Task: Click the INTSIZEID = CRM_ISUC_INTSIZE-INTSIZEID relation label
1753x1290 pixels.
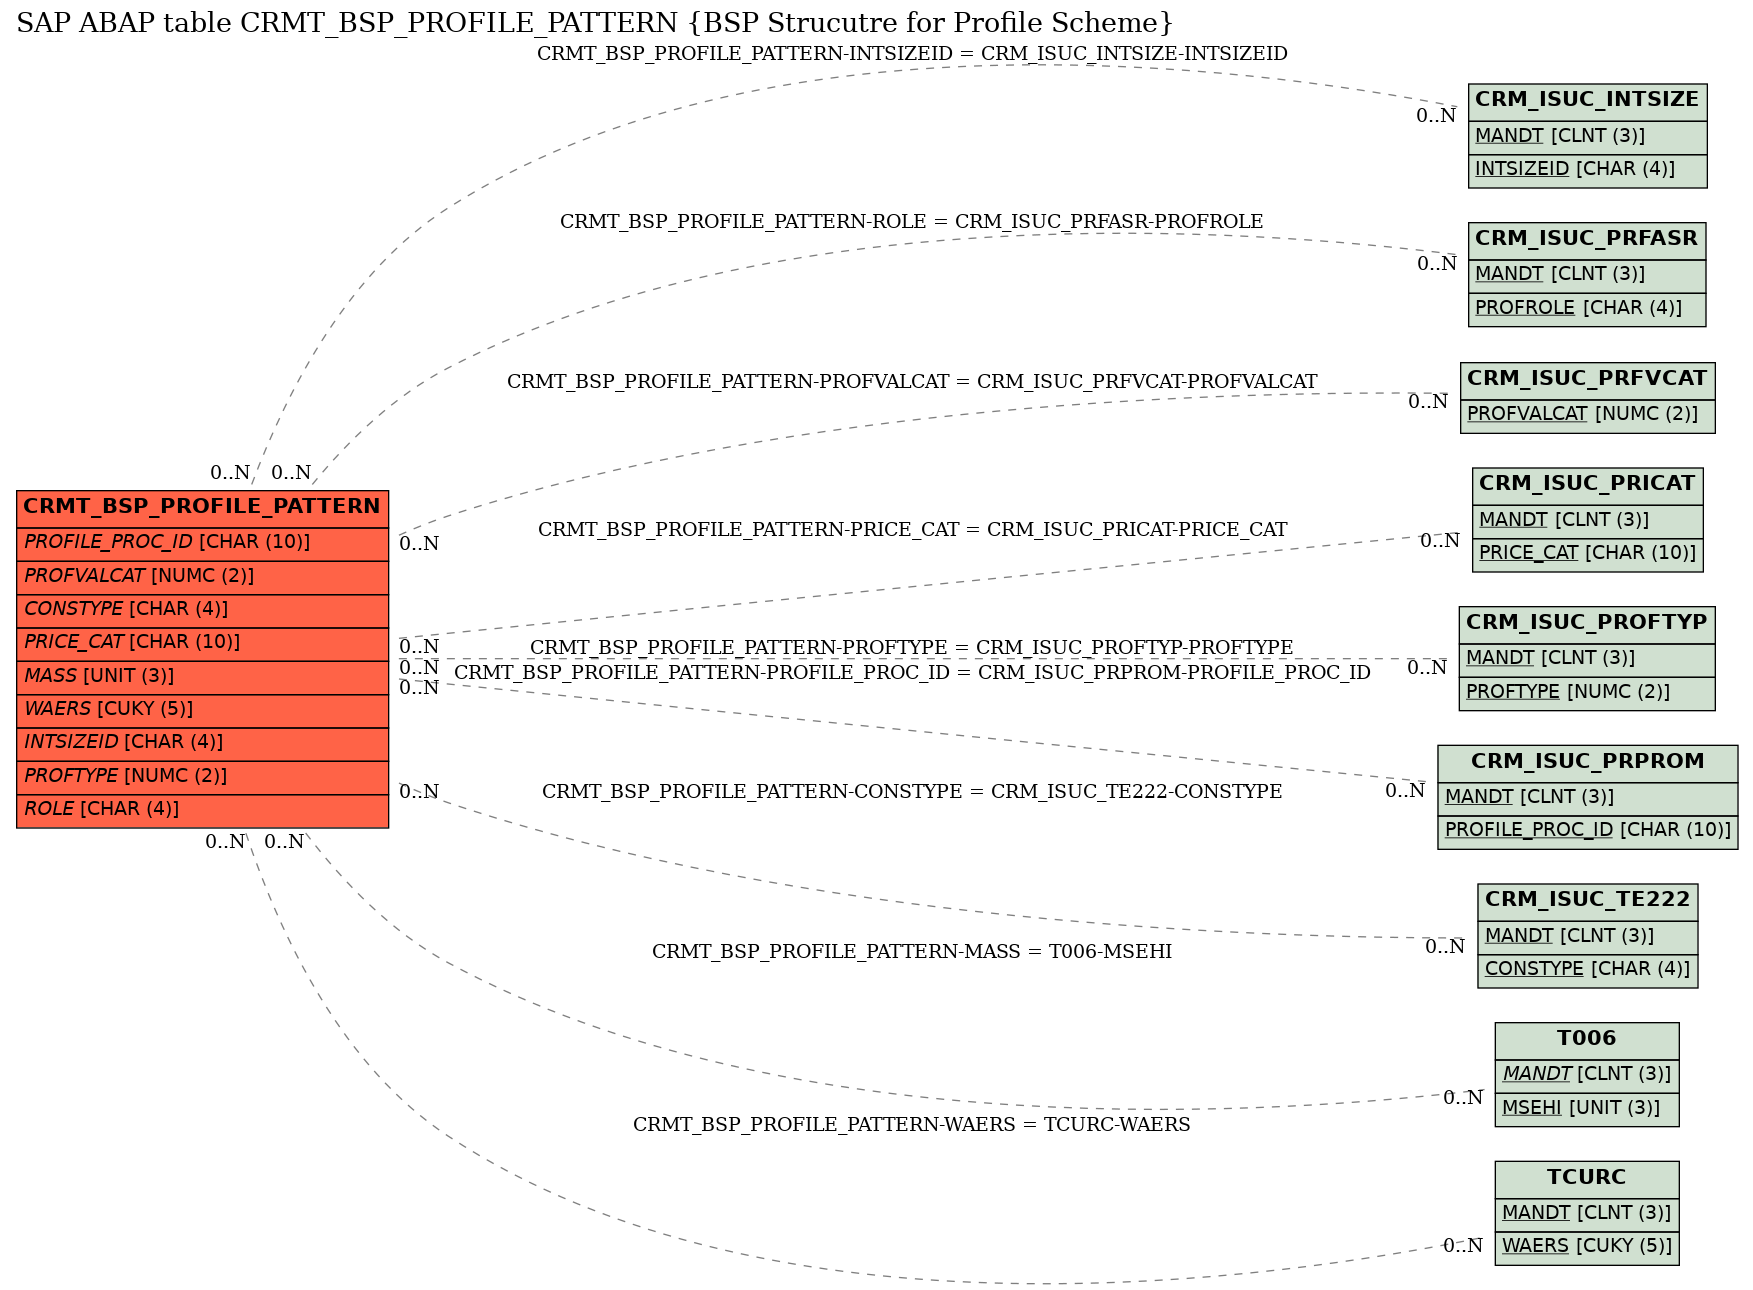Action: click(912, 54)
